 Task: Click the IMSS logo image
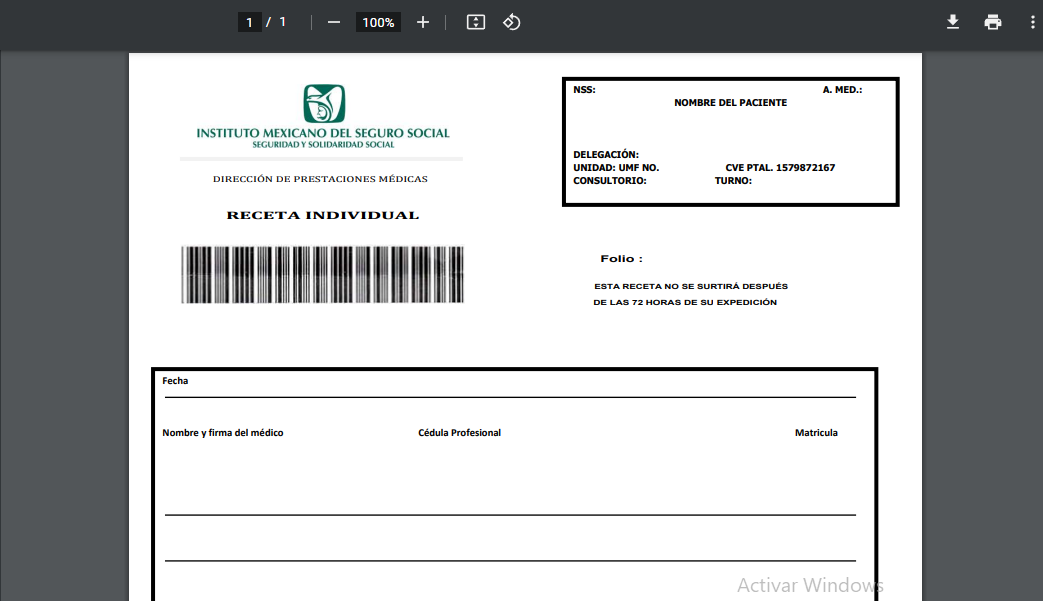324,103
